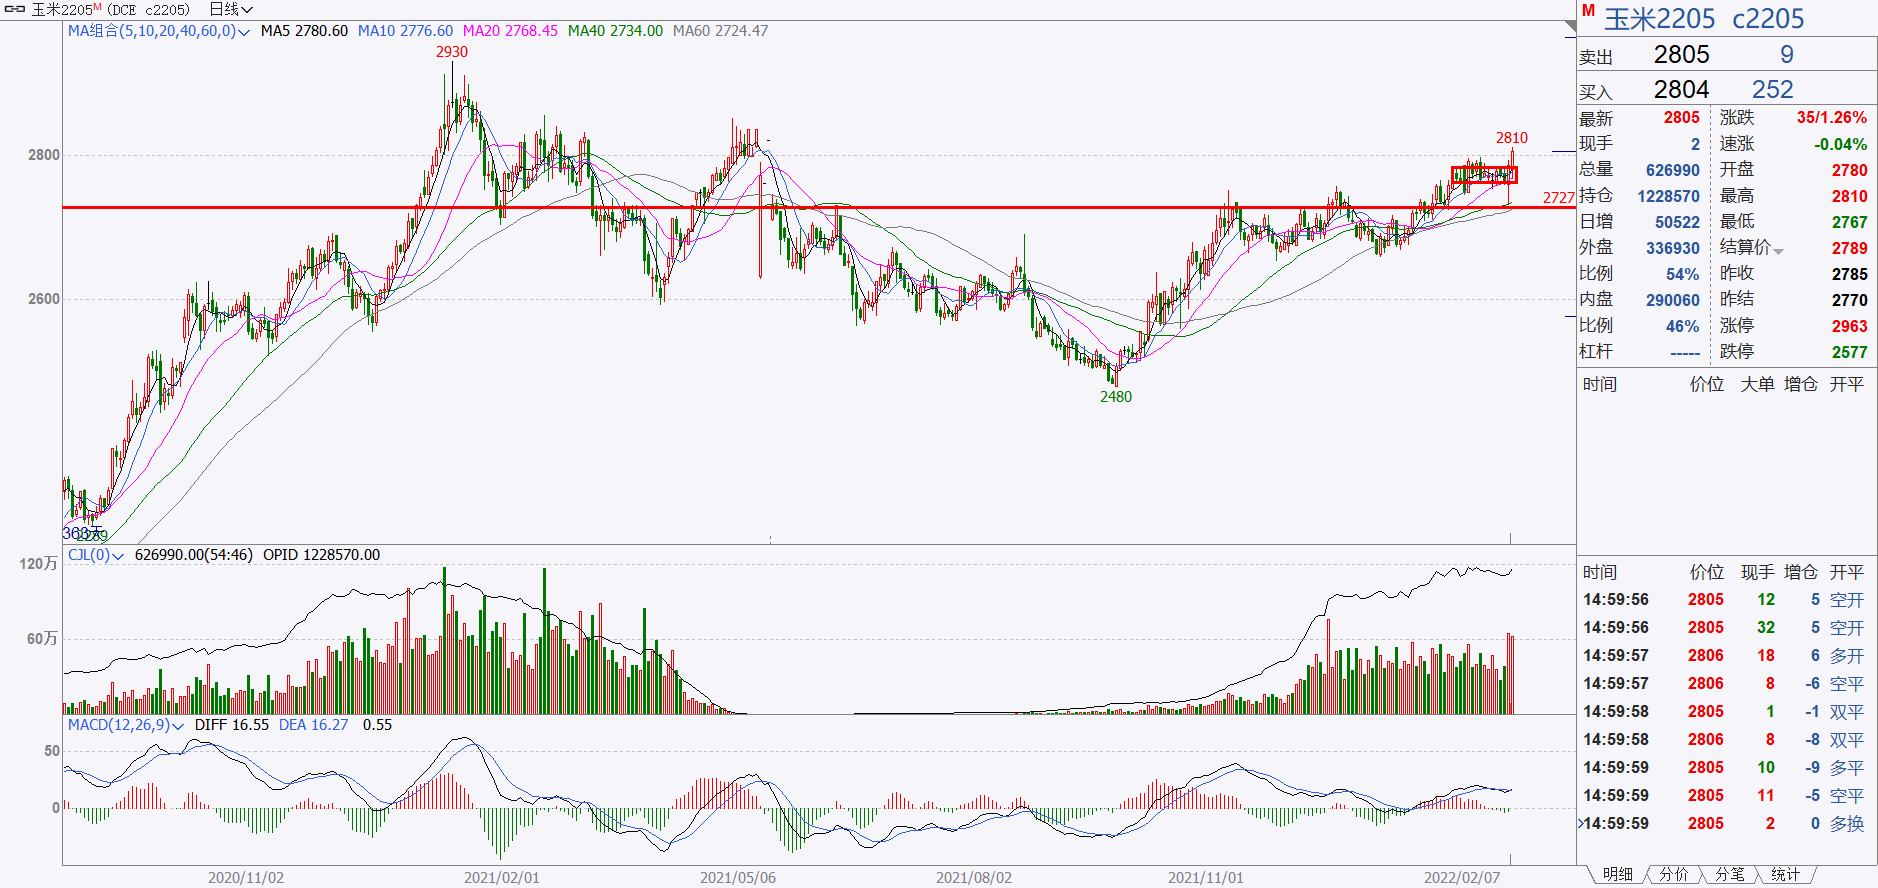
Task: Click the 内盘 value 290060
Action: pyautogui.click(x=1672, y=300)
